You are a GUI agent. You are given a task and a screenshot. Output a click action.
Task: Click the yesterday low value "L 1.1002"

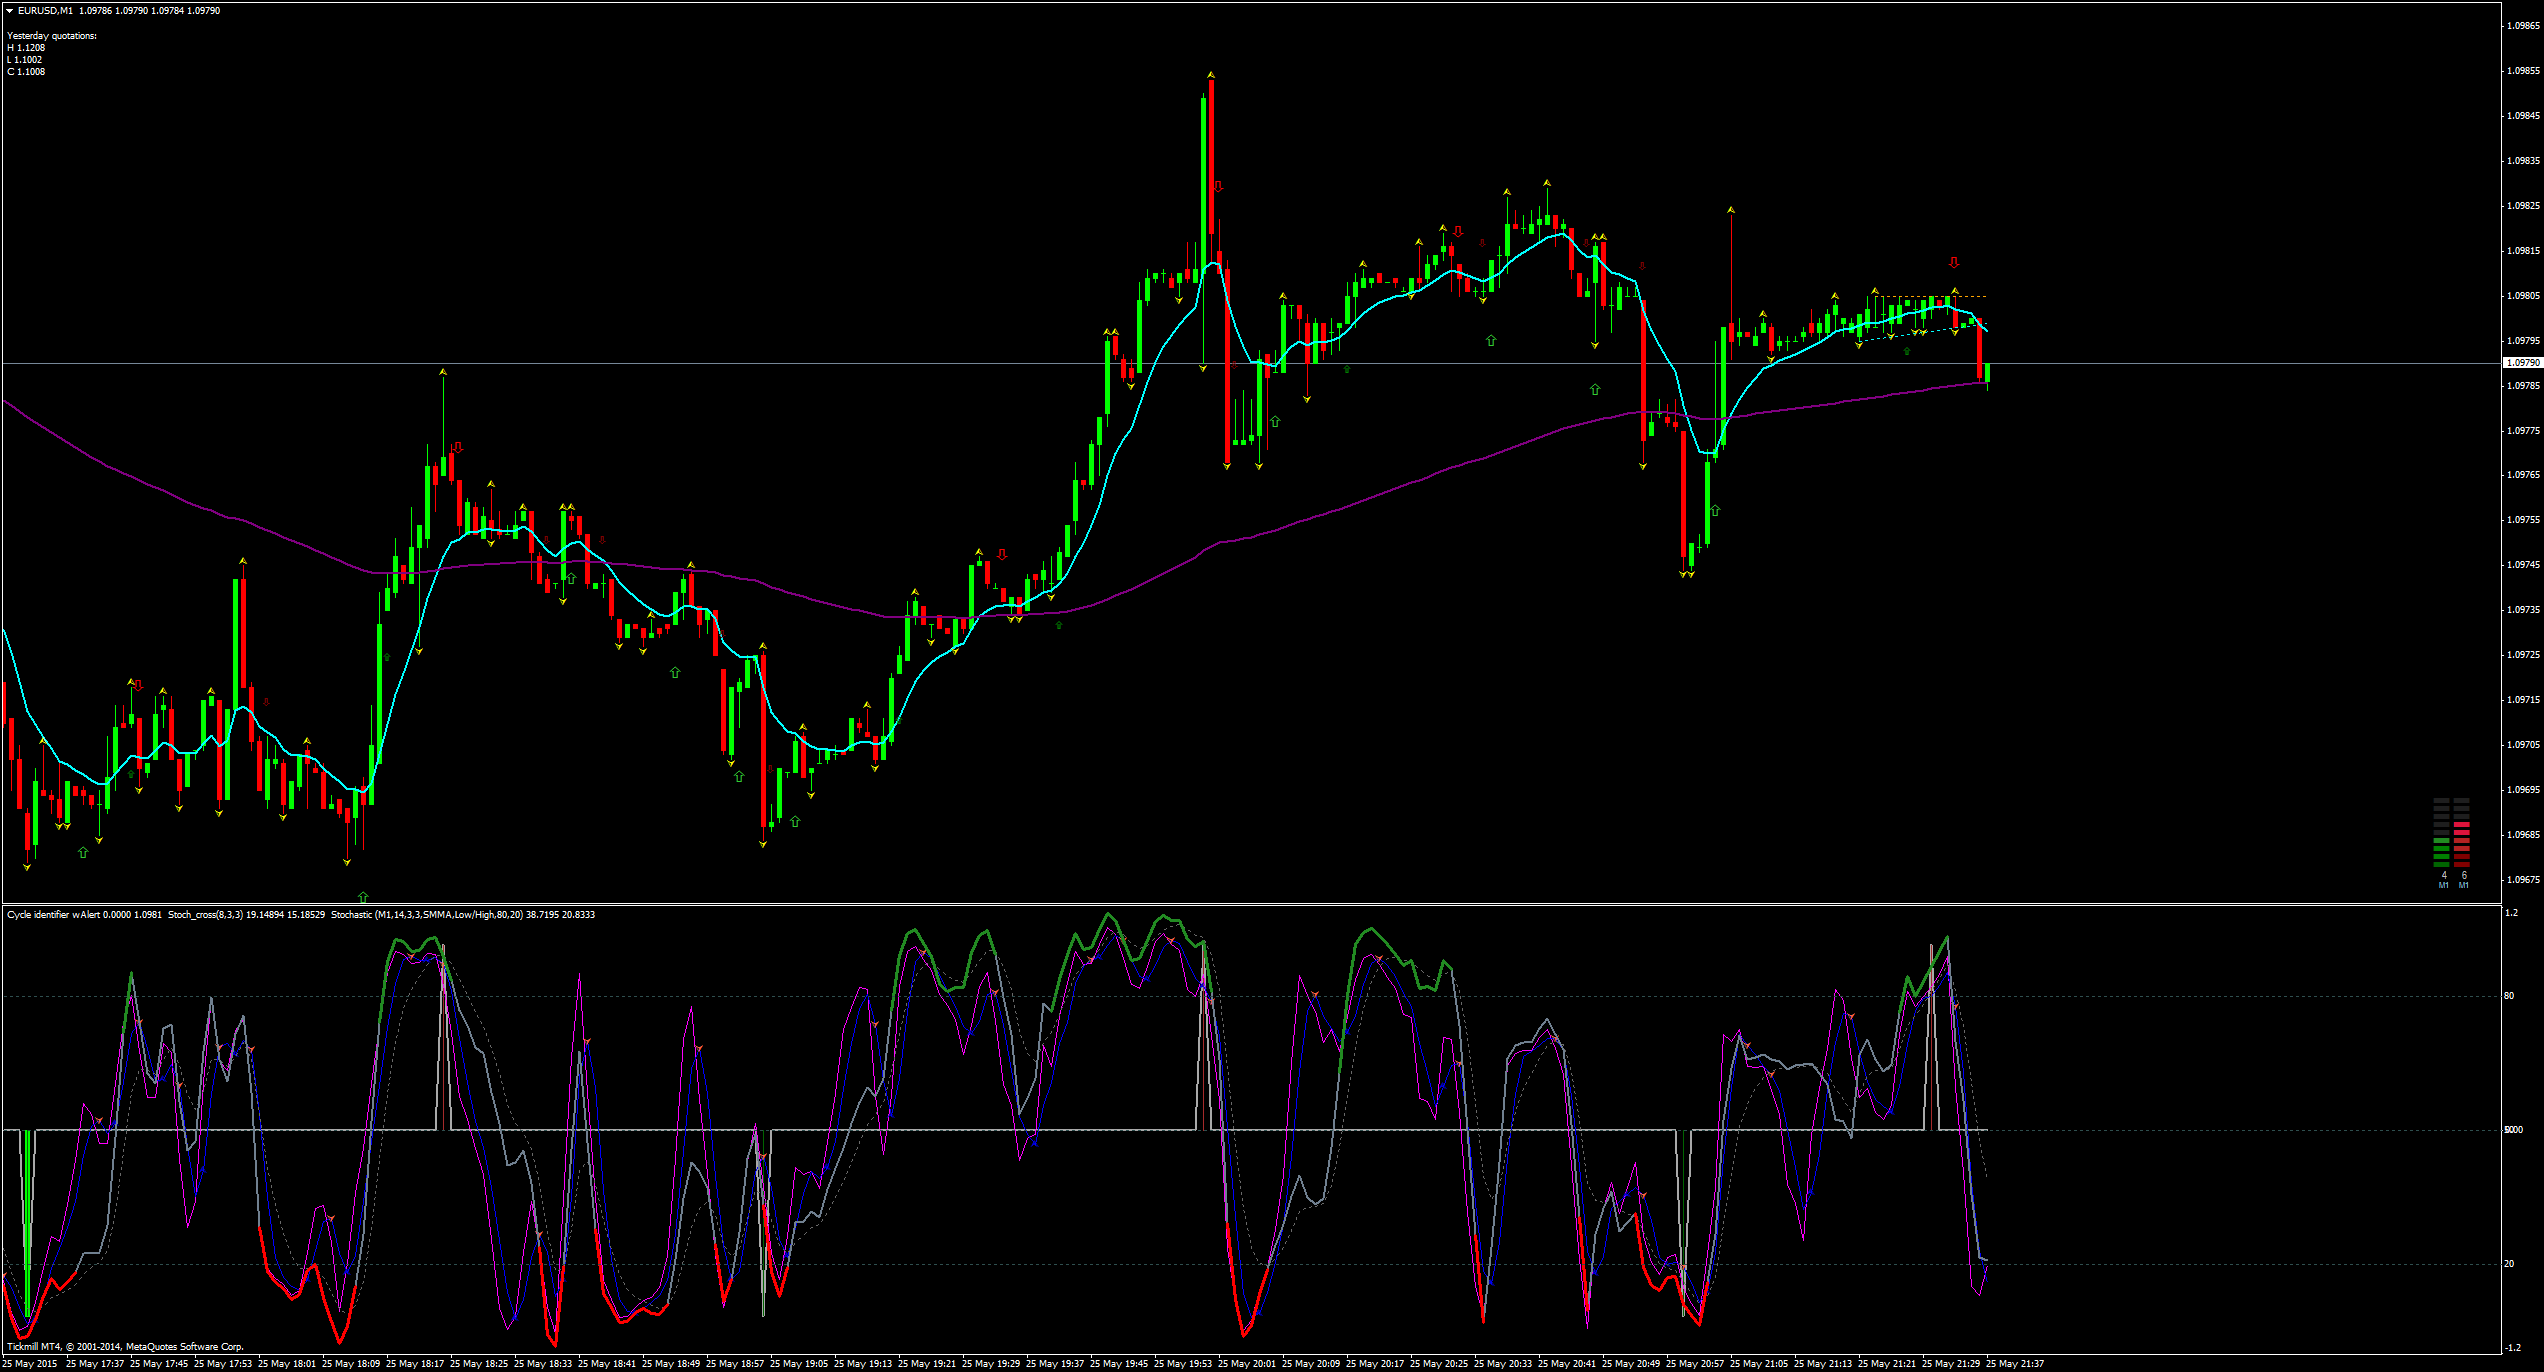tap(25, 60)
